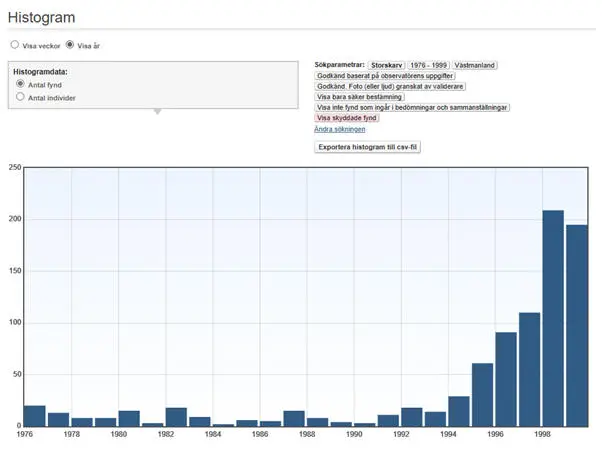Click the red Visa skyddade fynd tag

346,118
